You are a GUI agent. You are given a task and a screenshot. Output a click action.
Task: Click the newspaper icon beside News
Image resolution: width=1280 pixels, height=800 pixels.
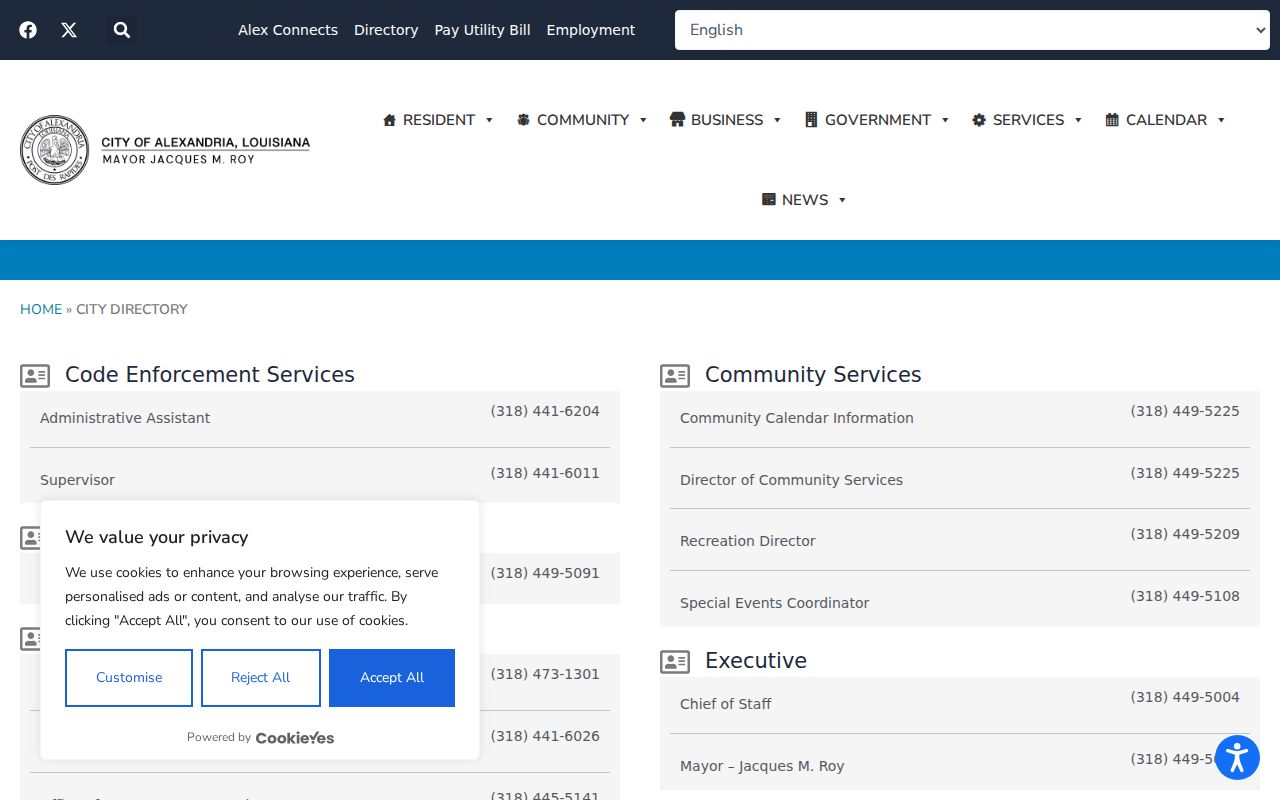[x=769, y=200]
